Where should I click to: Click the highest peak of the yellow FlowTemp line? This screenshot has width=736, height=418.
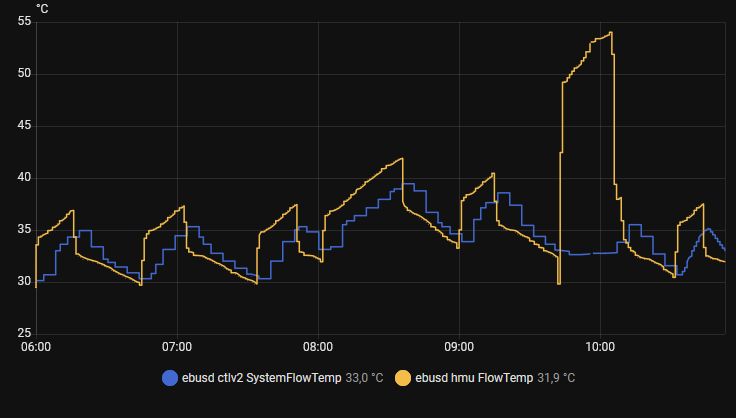point(610,33)
